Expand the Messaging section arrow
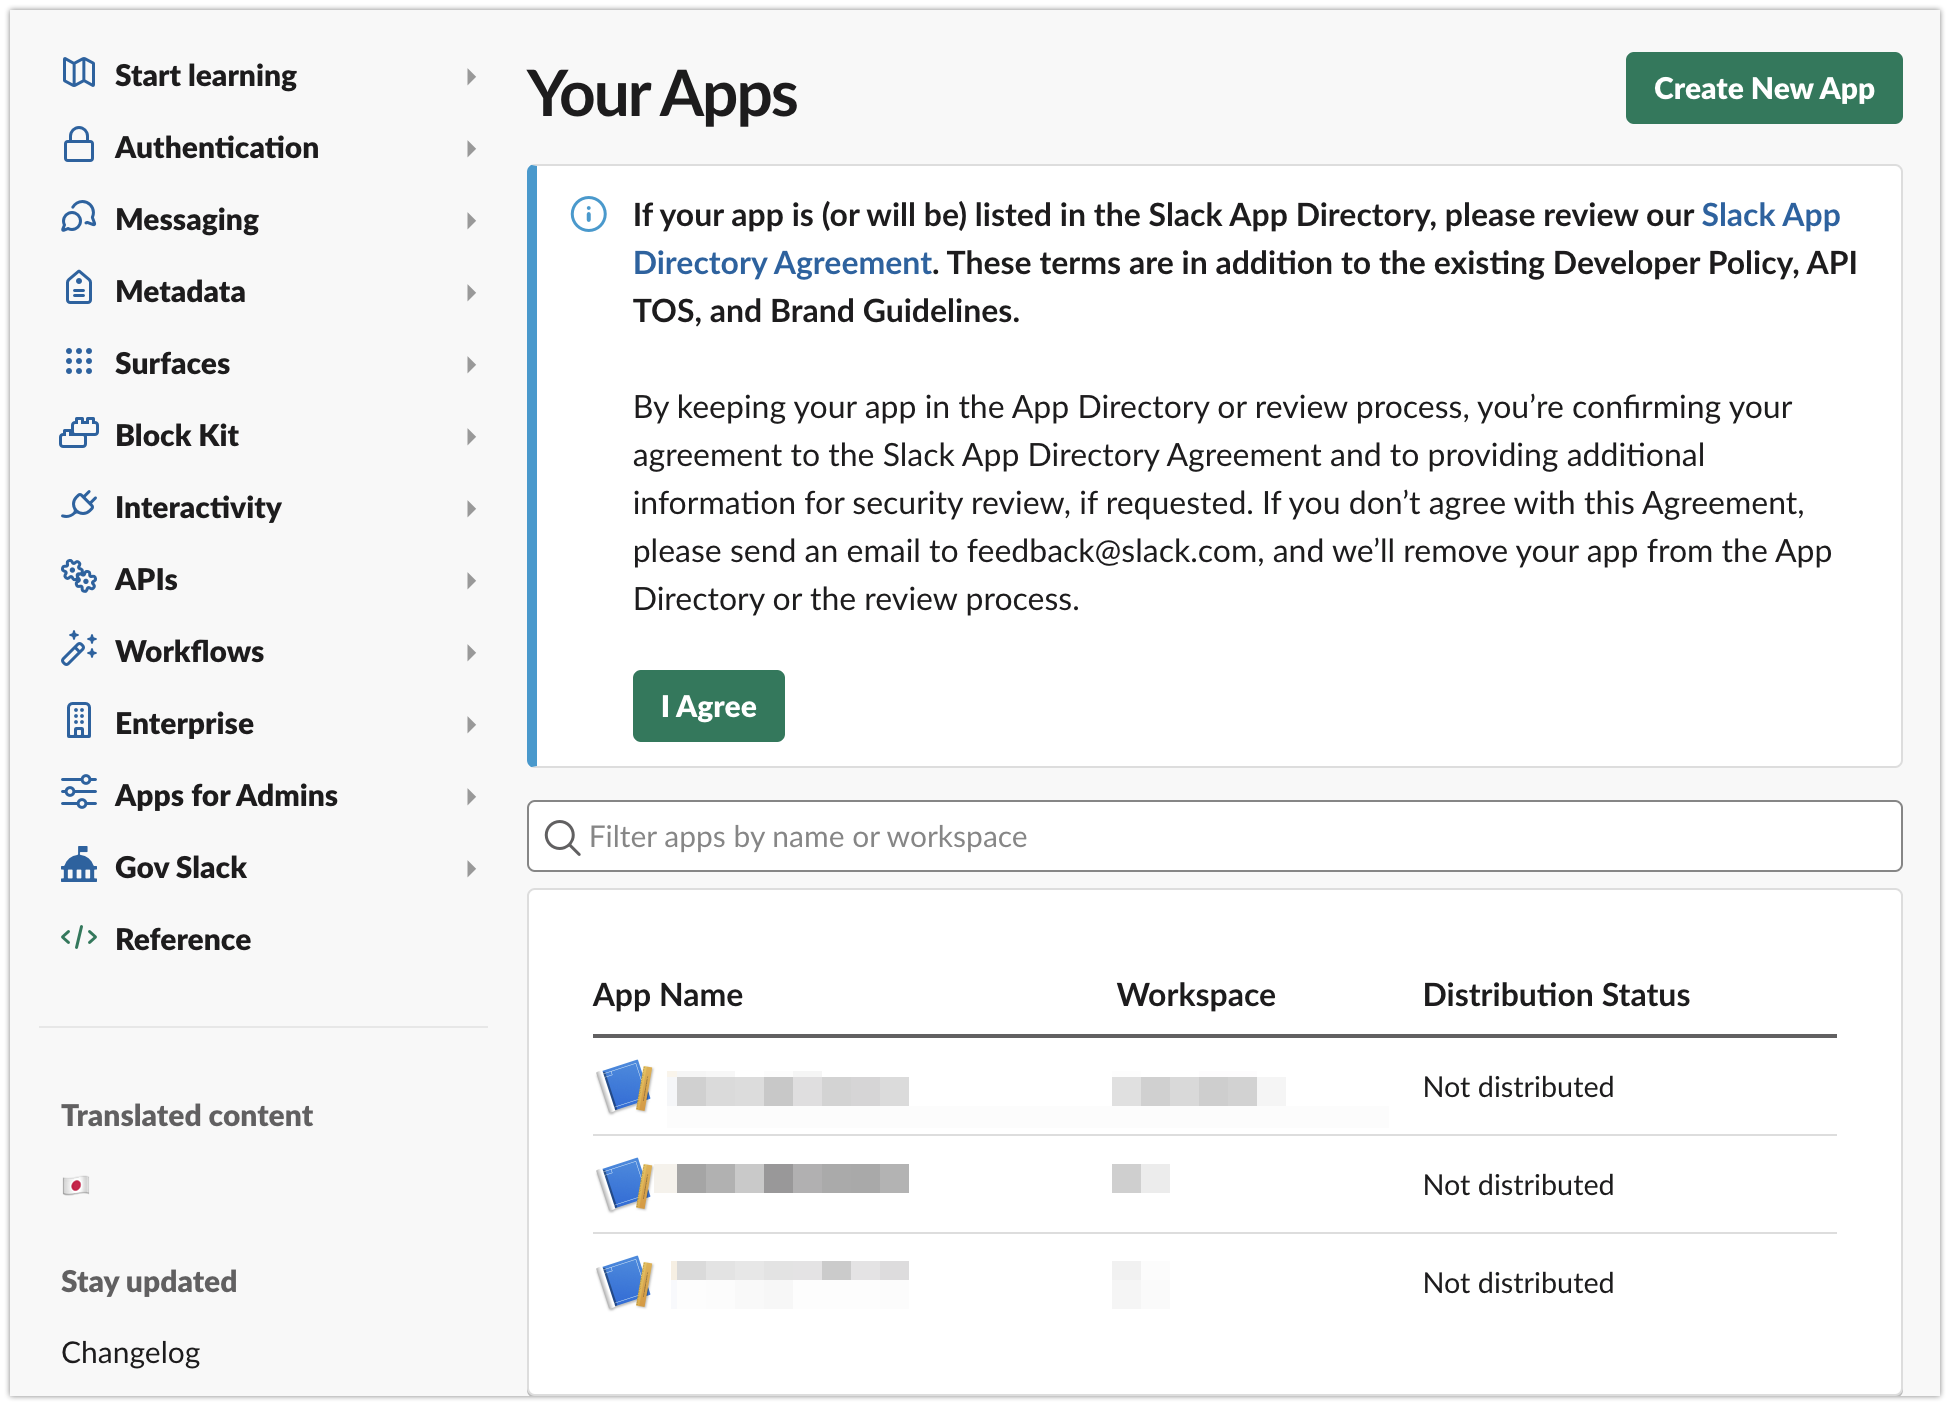The height and width of the screenshot is (1406, 1950). (471, 220)
